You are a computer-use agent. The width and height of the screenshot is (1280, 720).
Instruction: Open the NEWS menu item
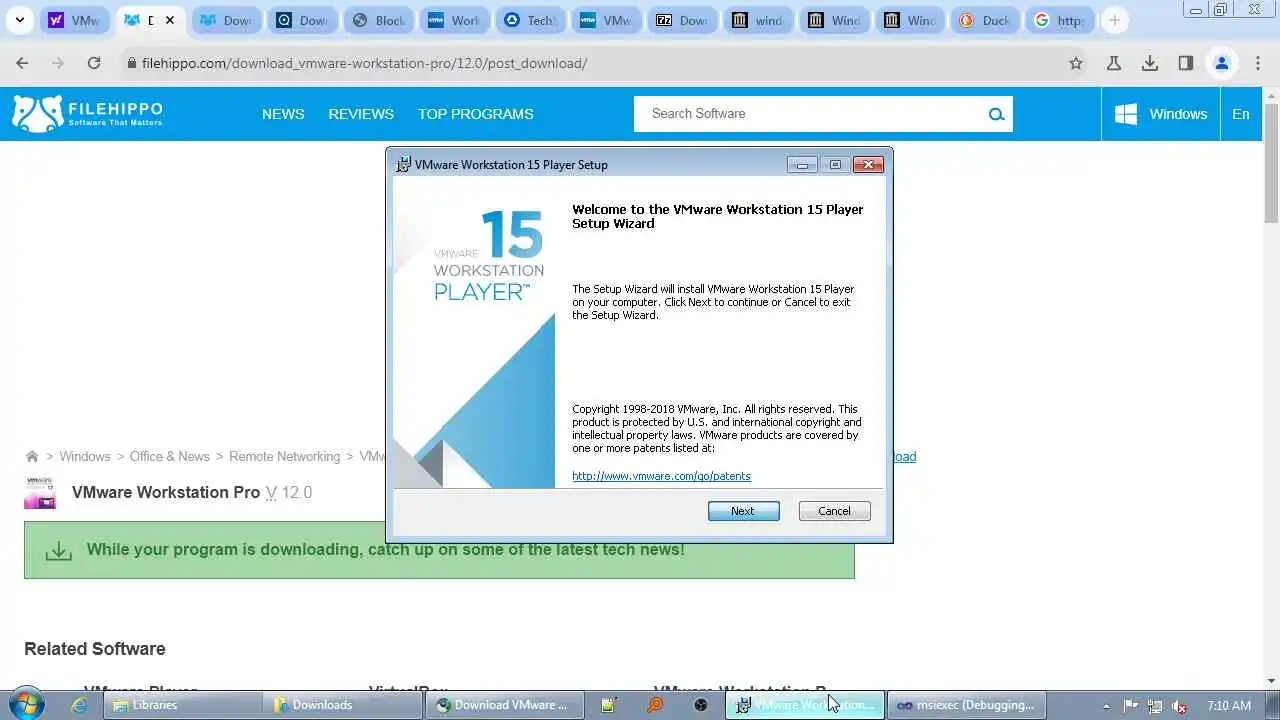[283, 114]
